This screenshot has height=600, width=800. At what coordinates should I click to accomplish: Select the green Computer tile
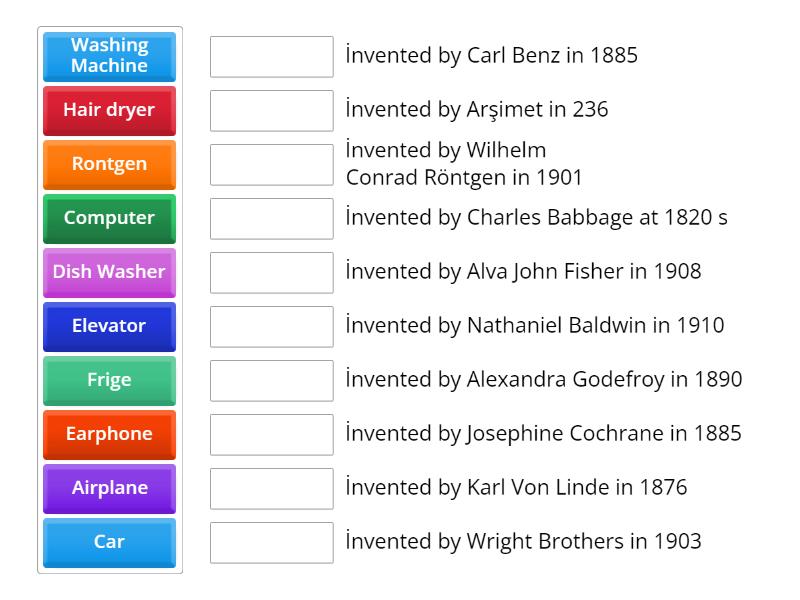pyautogui.click(x=109, y=218)
